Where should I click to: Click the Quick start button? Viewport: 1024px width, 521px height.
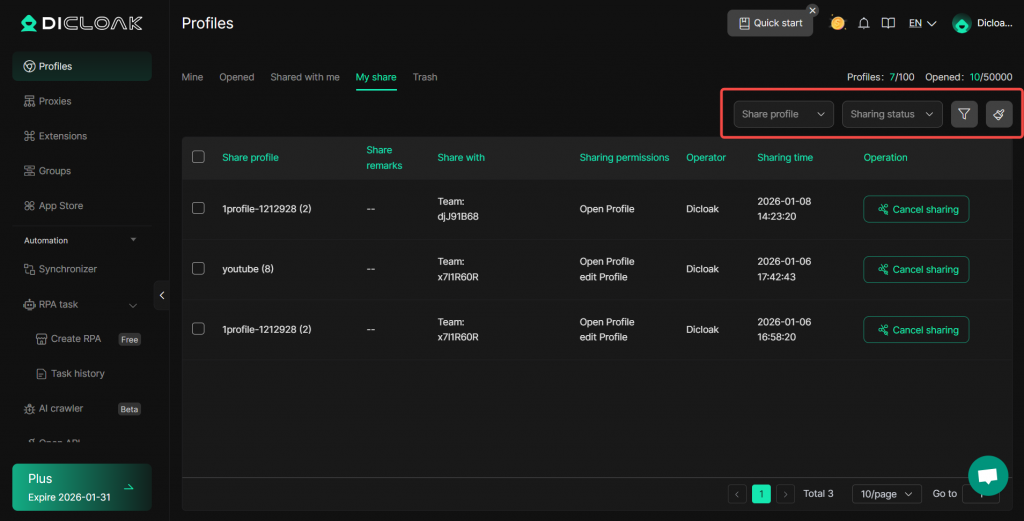[x=769, y=23]
